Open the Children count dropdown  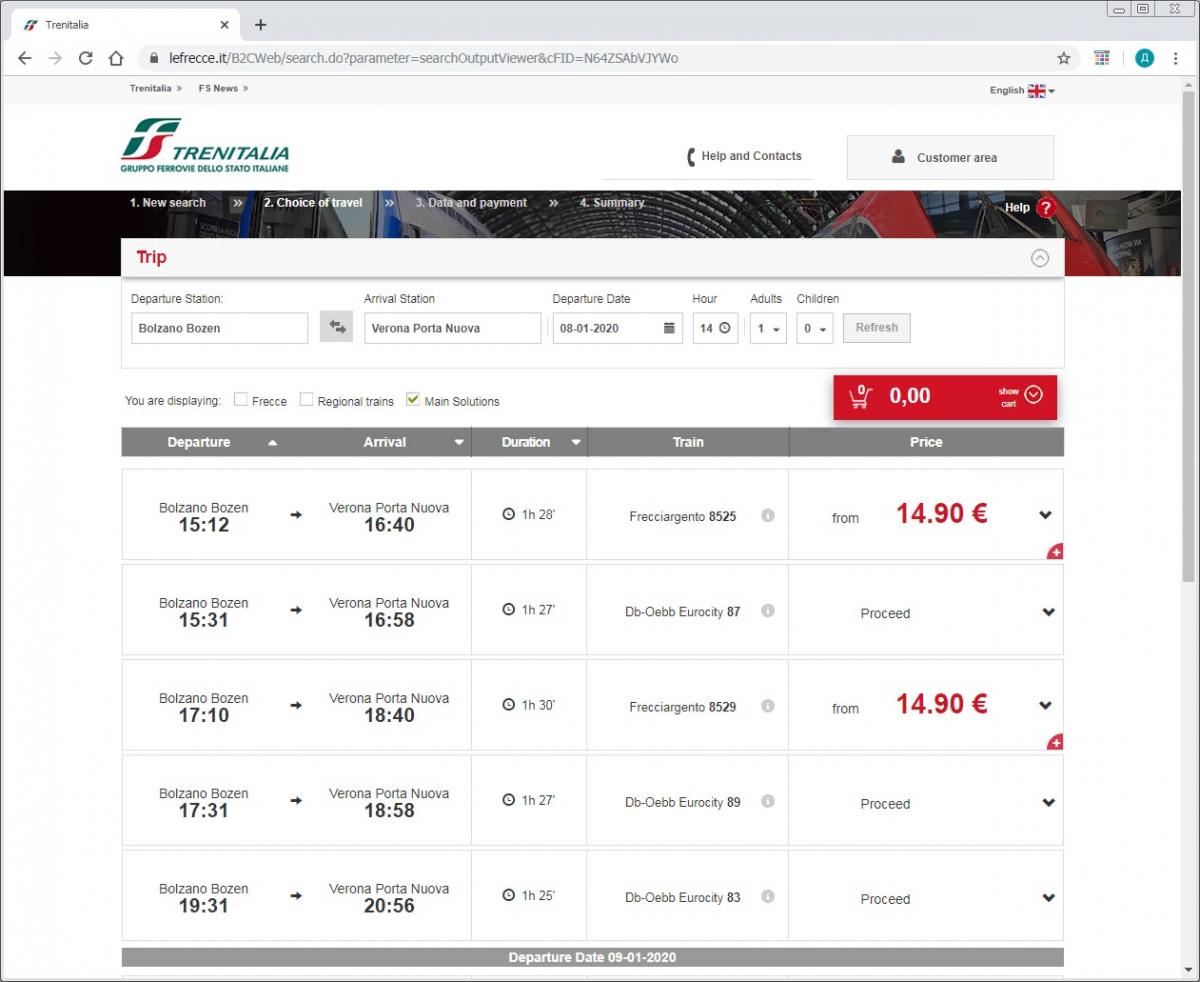click(x=815, y=328)
